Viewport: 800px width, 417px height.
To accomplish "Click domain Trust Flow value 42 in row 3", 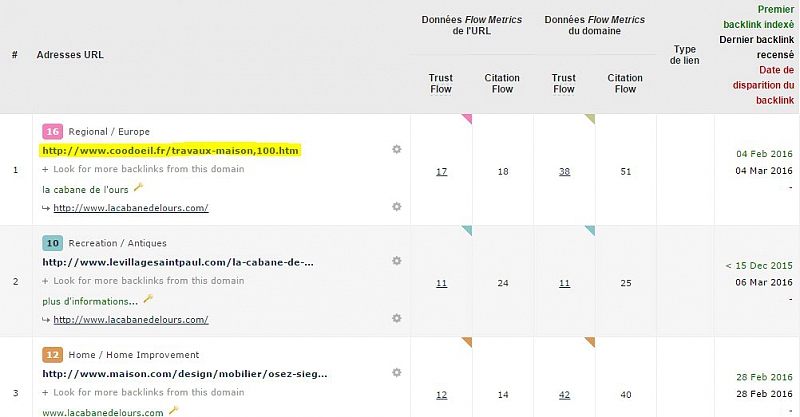I will click(x=564, y=394).
